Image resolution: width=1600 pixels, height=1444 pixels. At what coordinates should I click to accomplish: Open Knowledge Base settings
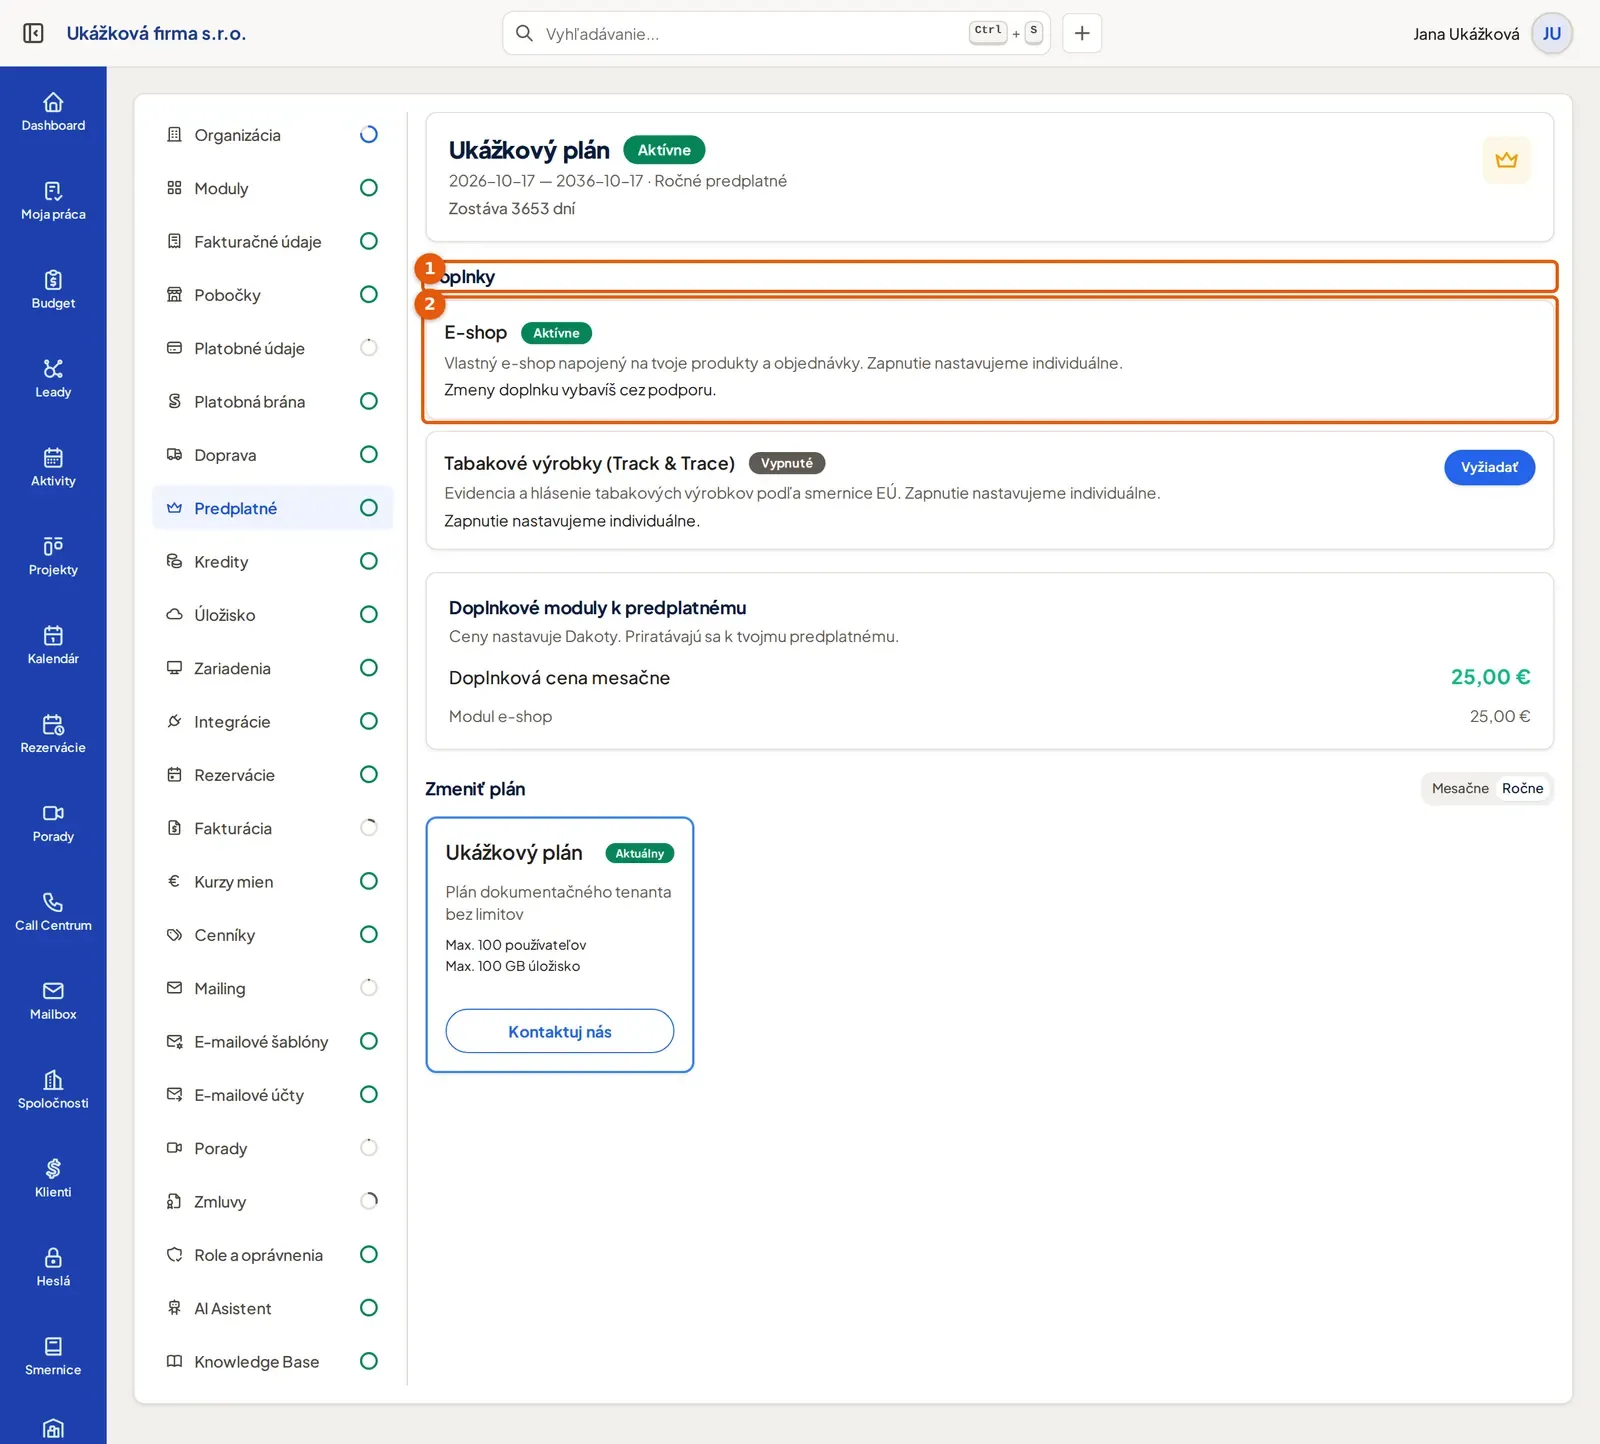[272, 1362]
